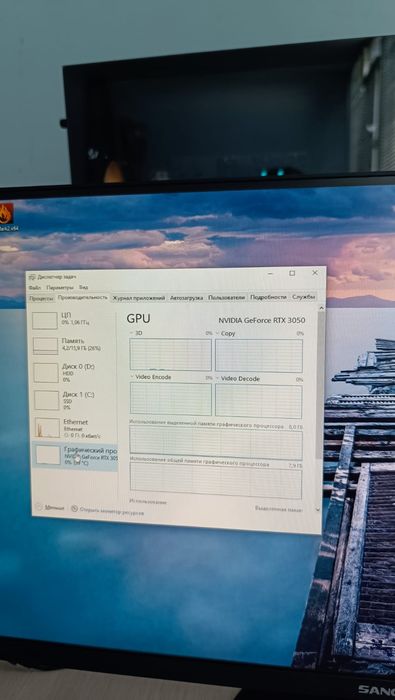The height and width of the screenshot is (700, 395).
Task: Click the 'GPU' title text
Action: (x=138, y=319)
